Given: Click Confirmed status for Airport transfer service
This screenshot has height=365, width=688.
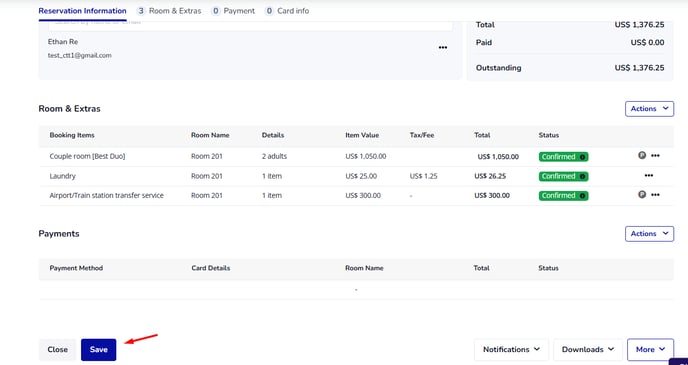Looking at the screenshot, I should [563, 196].
